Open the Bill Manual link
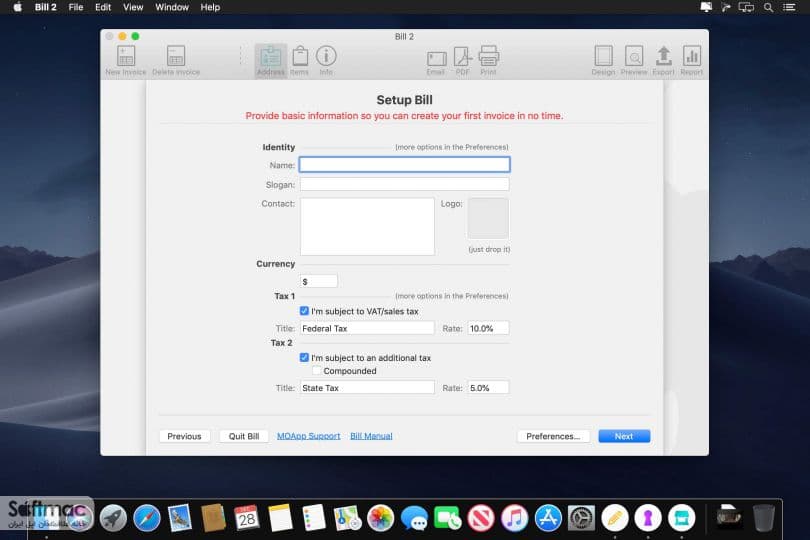The image size is (810, 540). point(371,436)
